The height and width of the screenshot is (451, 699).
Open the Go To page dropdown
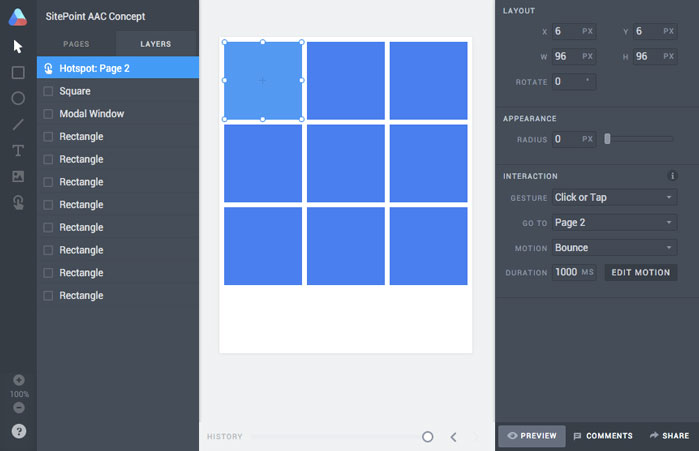614,222
